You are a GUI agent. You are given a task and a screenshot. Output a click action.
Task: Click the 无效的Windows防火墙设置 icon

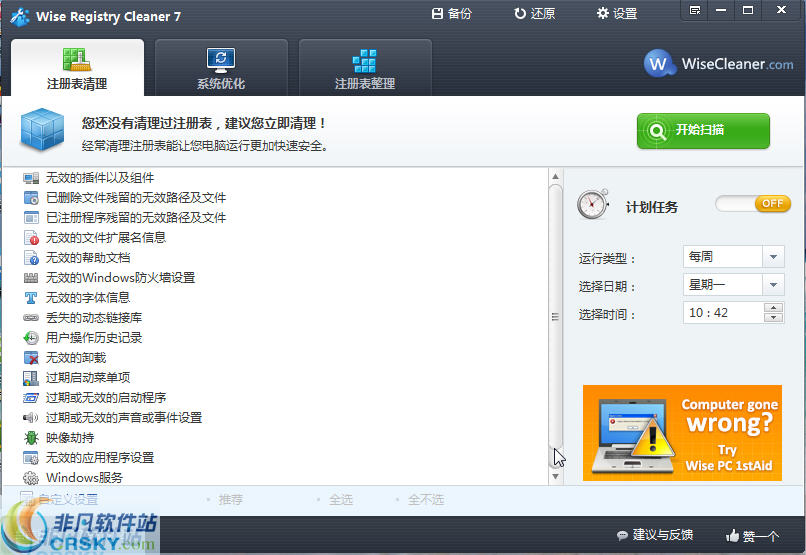click(x=31, y=278)
